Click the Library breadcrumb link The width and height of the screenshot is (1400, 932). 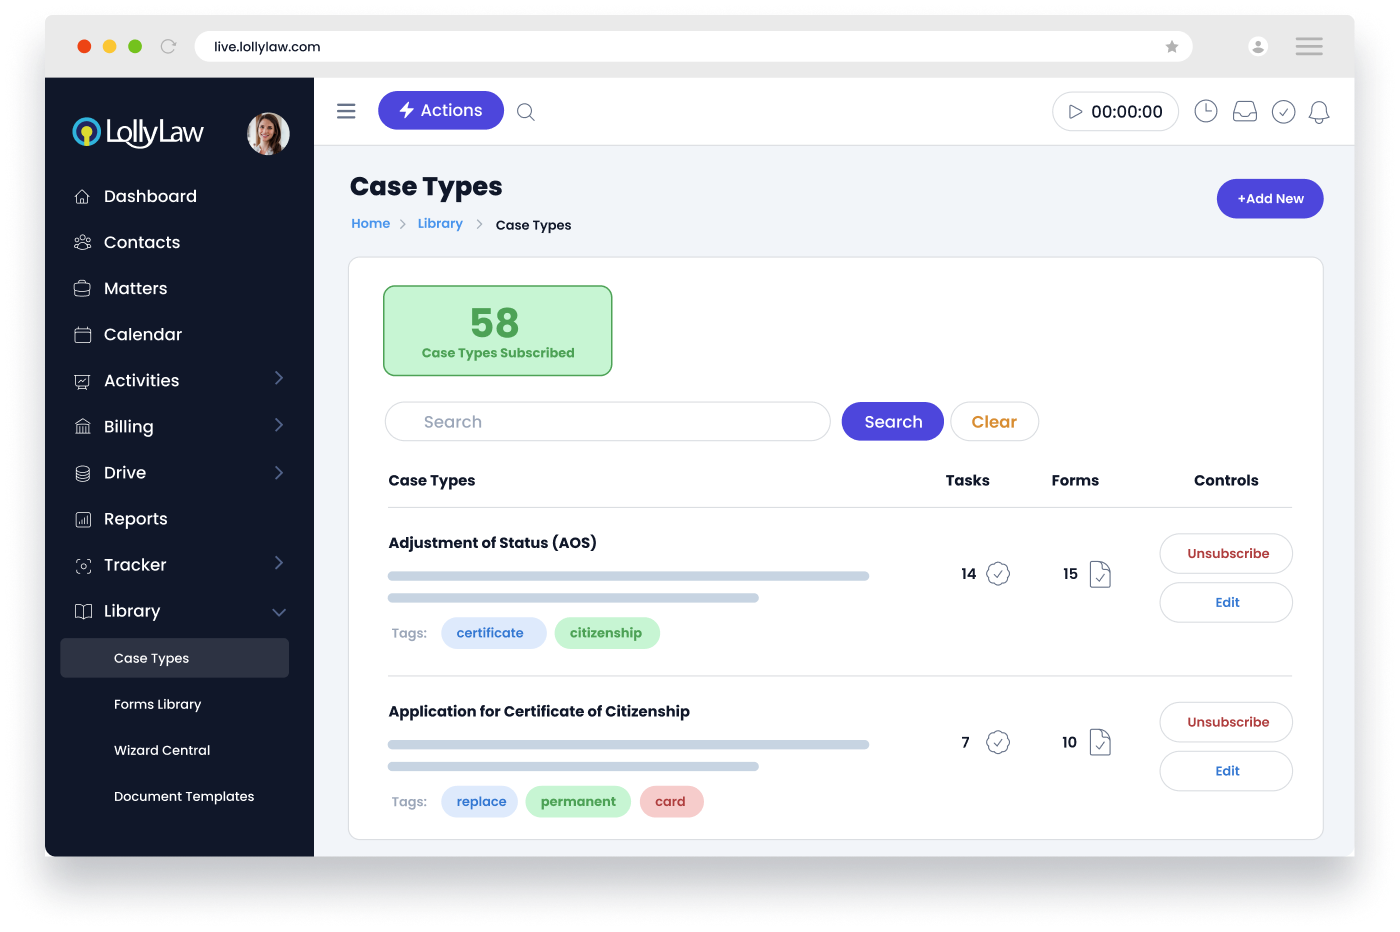point(440,224)
